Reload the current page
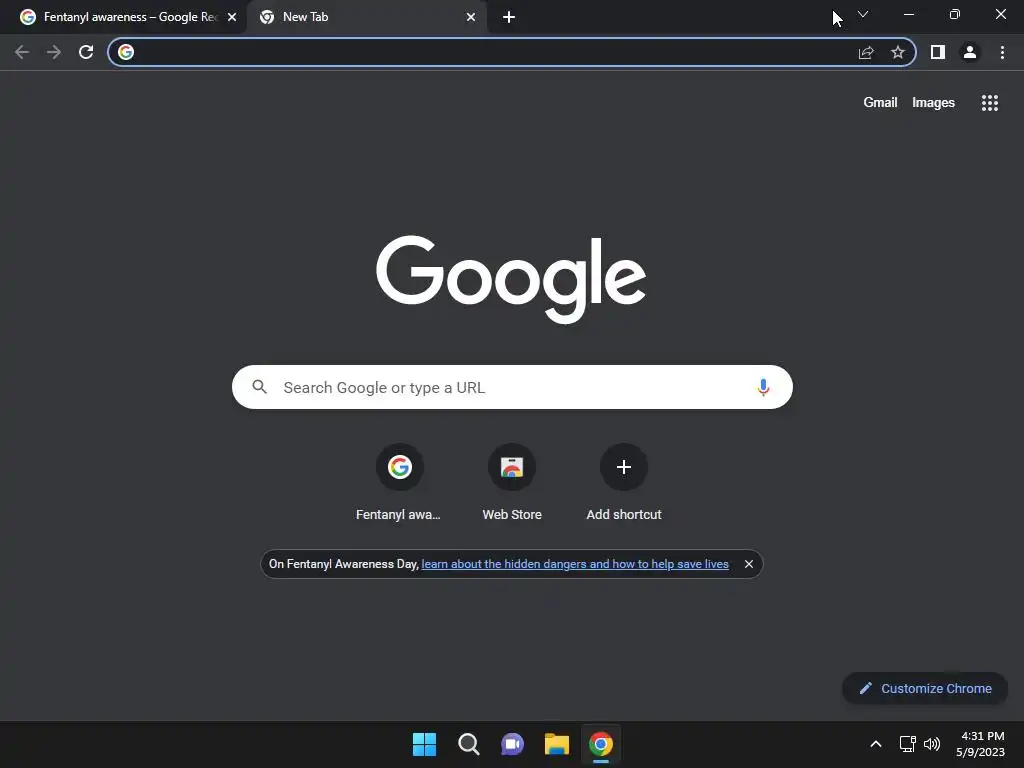Viewport: 1024px width, 768px height. (x=86, y=52)
